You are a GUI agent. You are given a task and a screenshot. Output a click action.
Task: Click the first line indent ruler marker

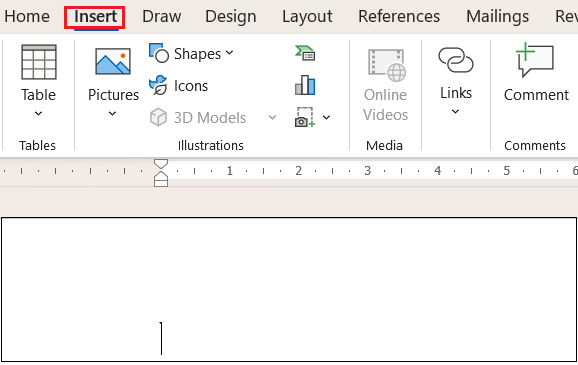click(161, 164)
